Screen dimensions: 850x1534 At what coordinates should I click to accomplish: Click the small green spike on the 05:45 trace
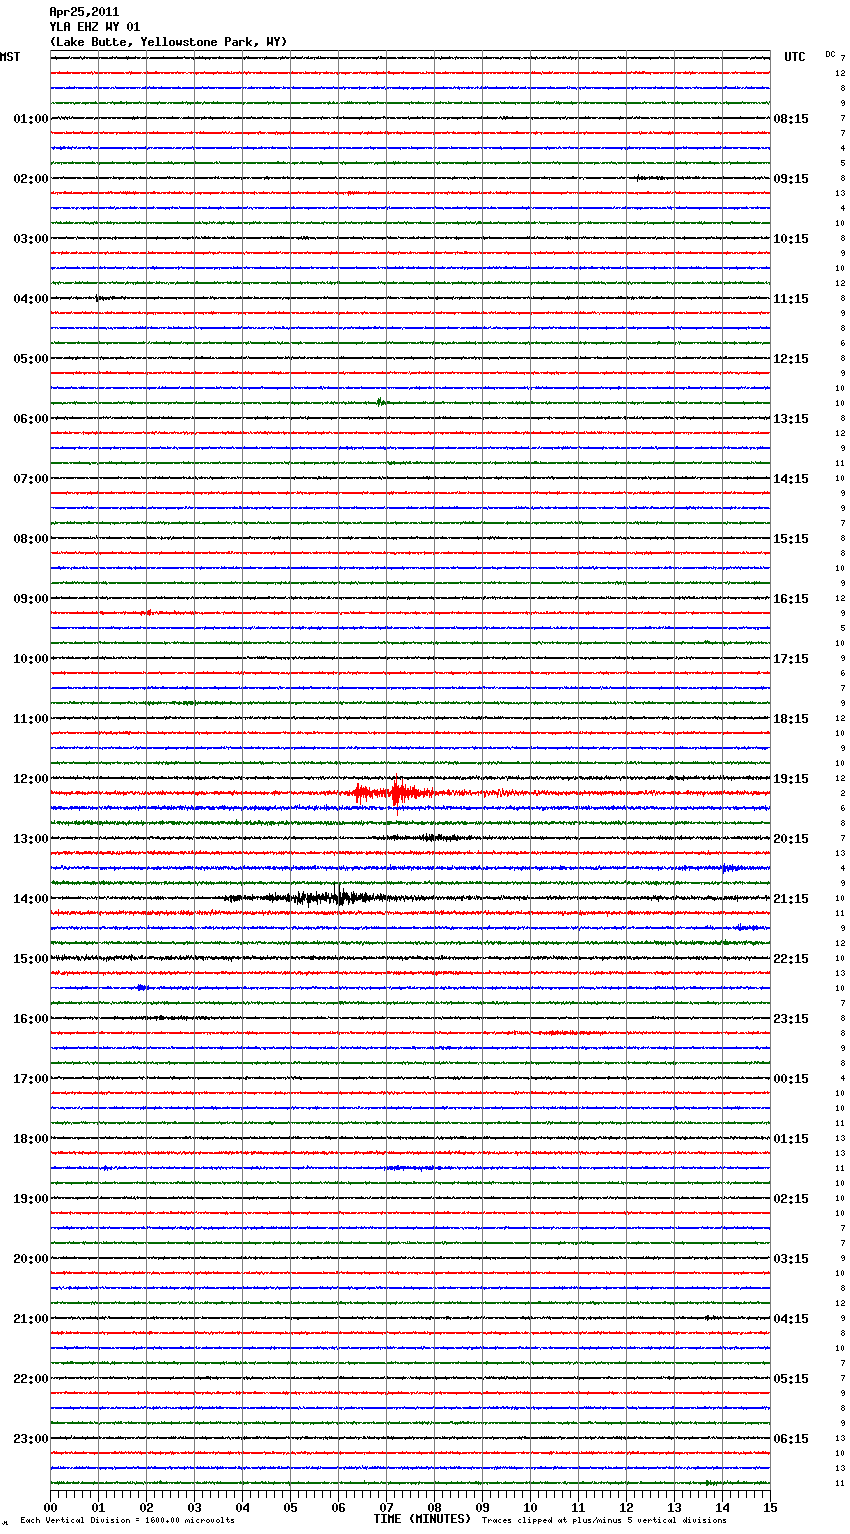[380, 402]
